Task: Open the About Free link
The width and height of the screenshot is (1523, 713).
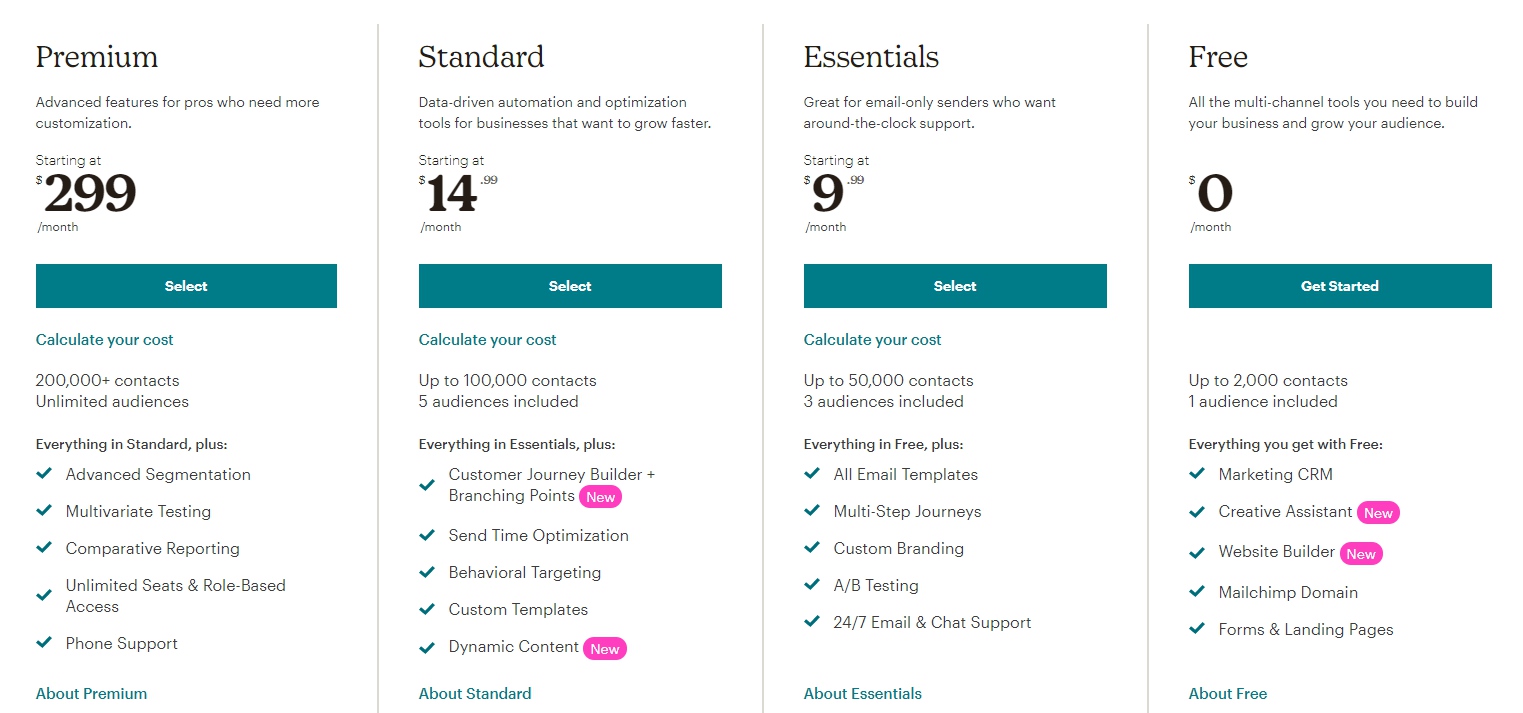Action: coord(1228,694)
